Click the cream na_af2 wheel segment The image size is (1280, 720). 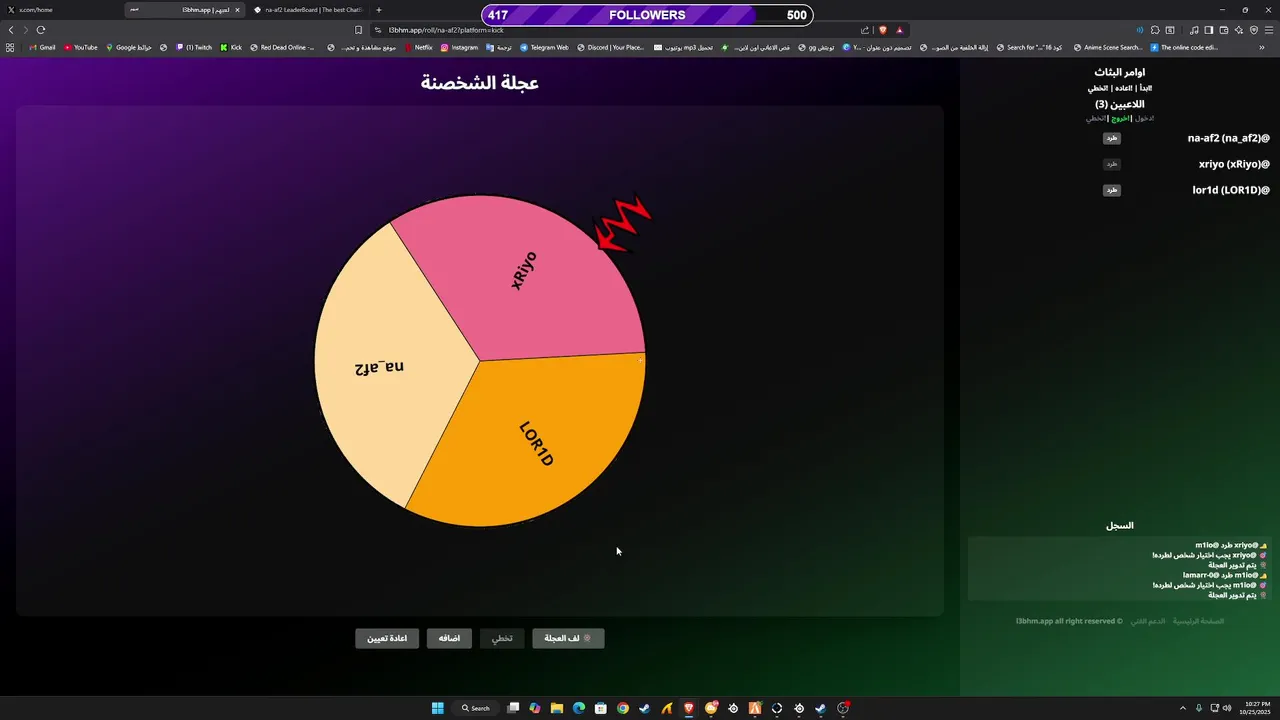(x=385, y=365)
